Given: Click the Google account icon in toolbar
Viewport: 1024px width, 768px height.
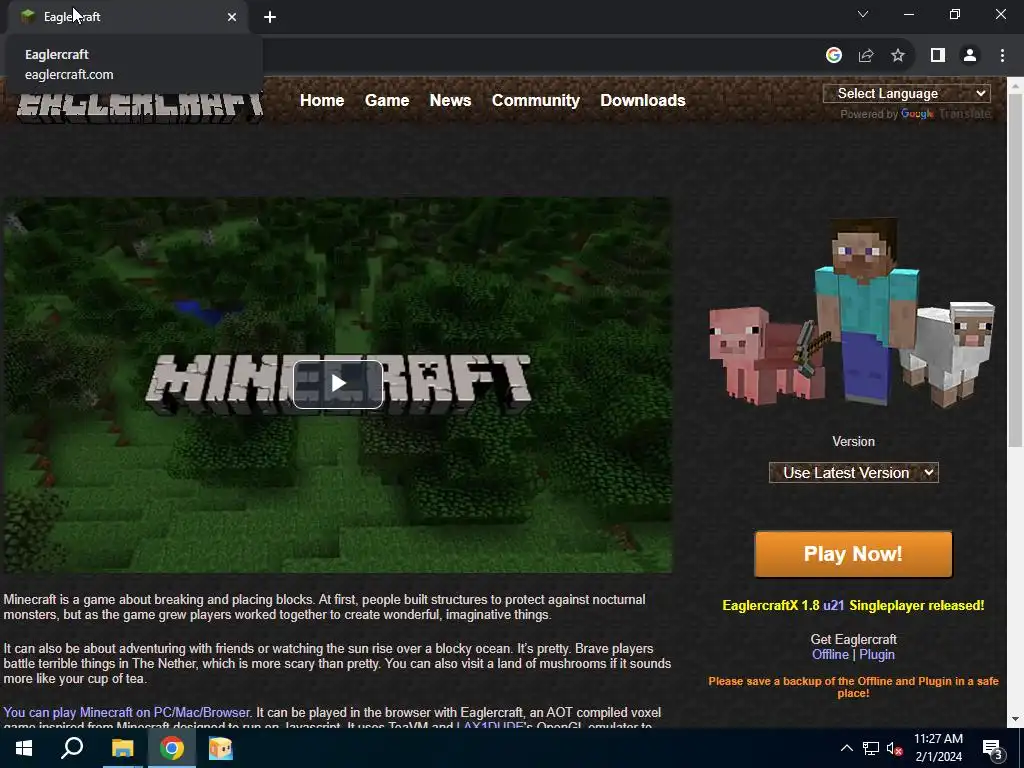Looking at the screenshot, I should click(x=833, y=56).
